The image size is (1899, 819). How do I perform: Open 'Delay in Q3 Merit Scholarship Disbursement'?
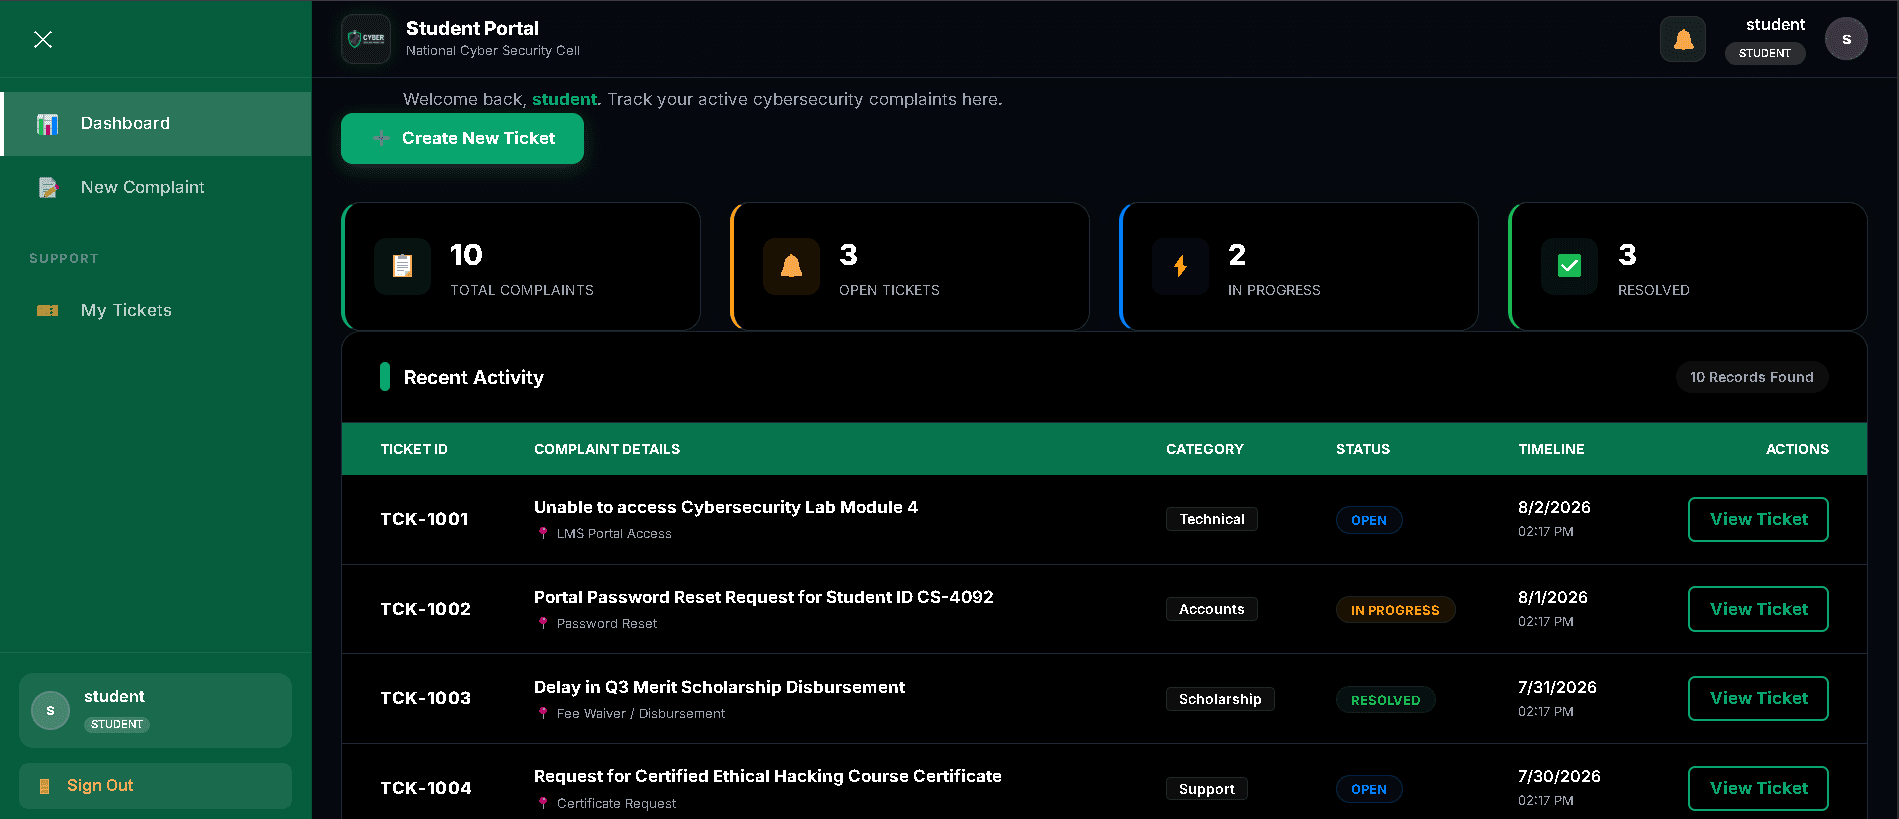pyautogui.click(x=719, y=687)
